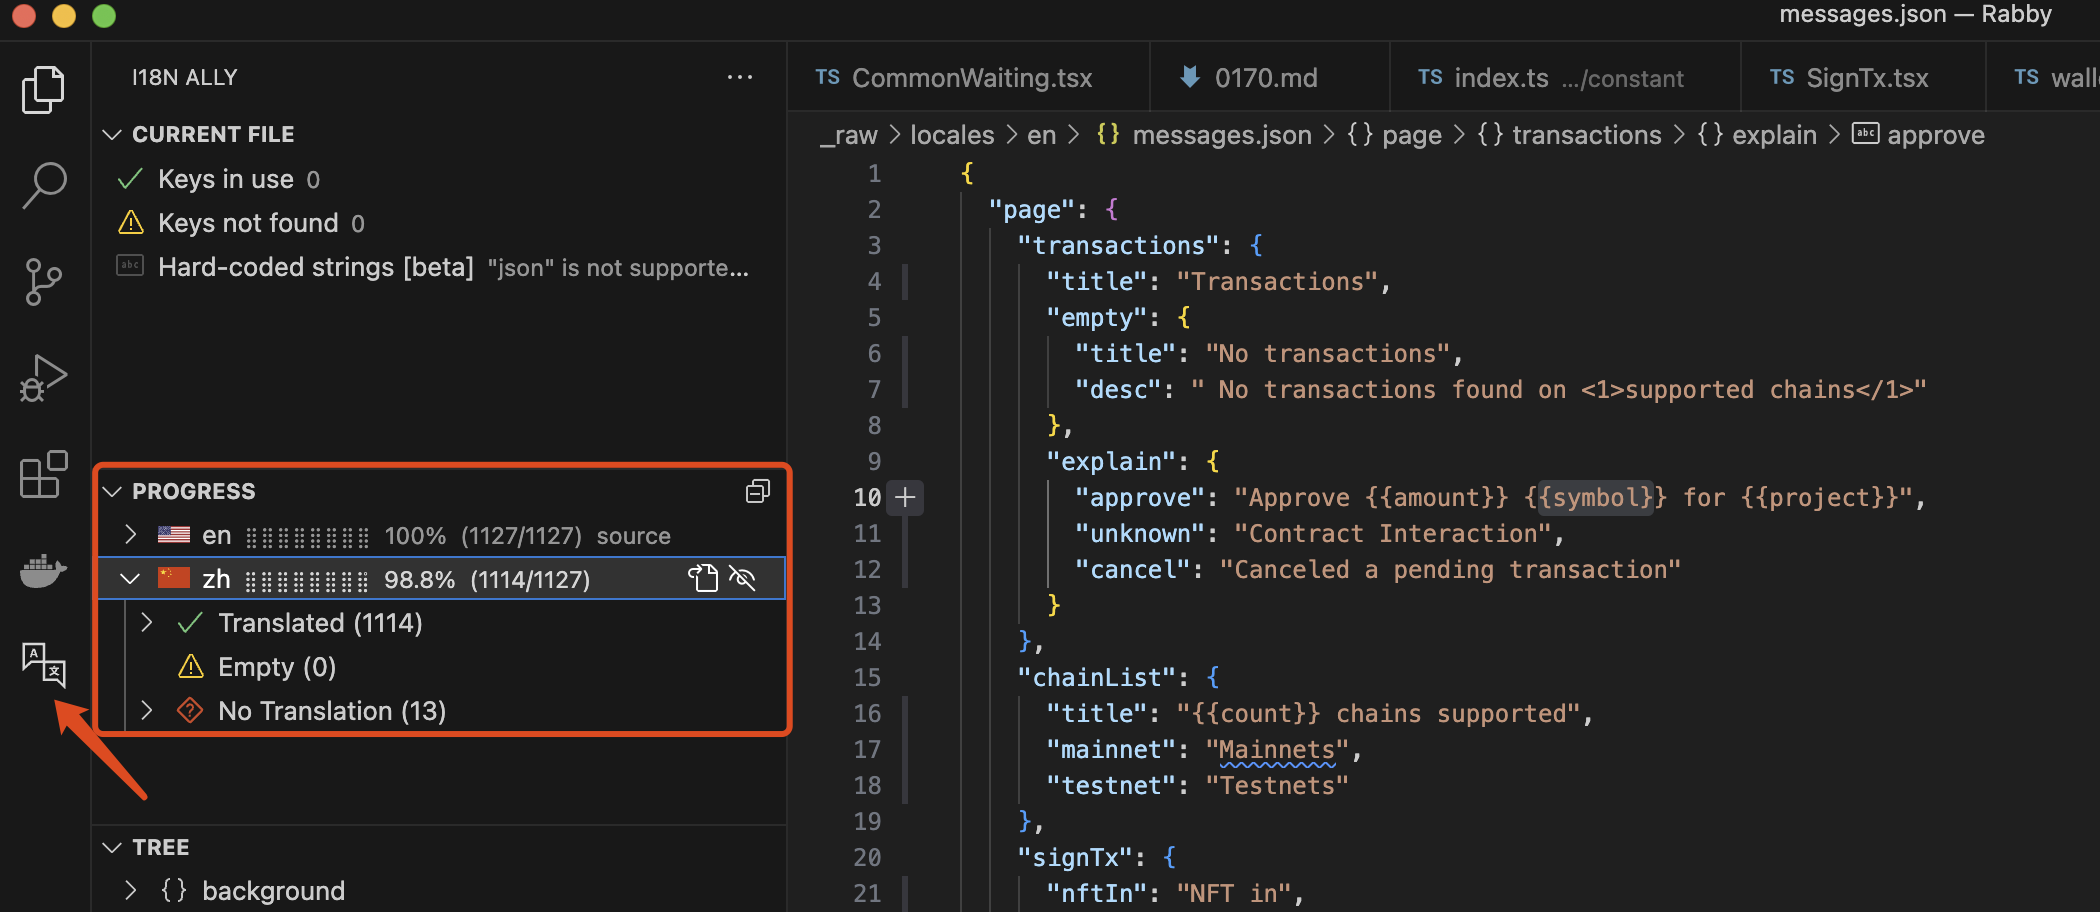Click the plus icon at line 10 gutter
This screenshot has width=2100, height=912.
(905, 497)
